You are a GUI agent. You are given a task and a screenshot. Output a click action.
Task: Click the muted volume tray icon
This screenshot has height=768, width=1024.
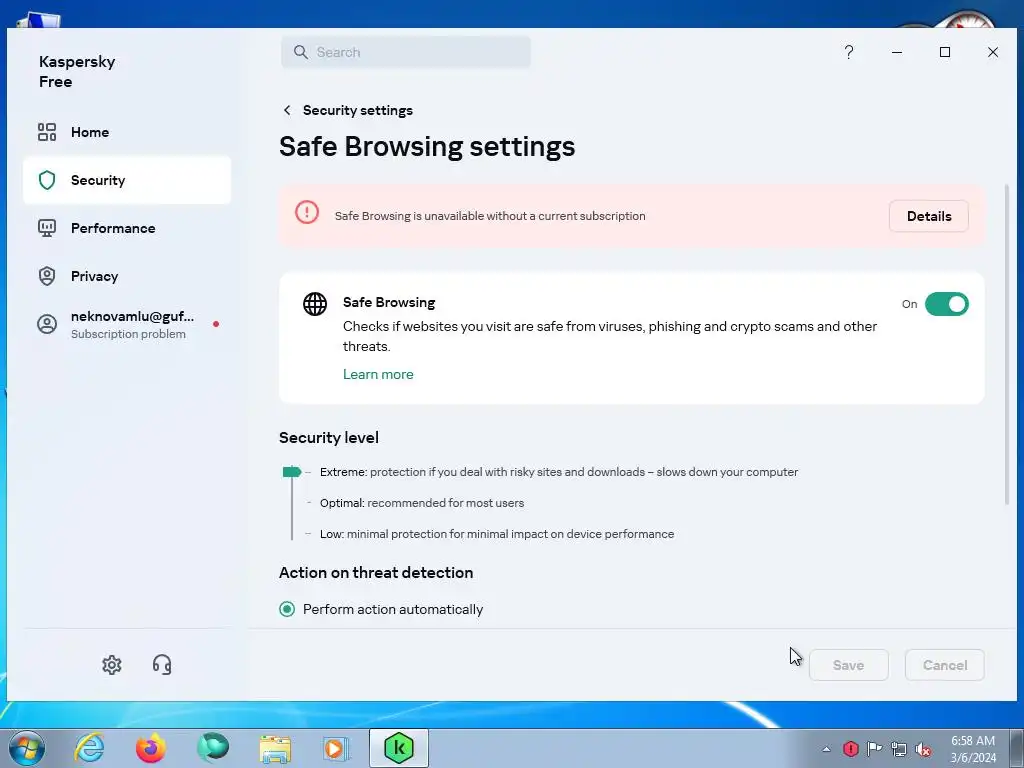[x=923, y=749]
